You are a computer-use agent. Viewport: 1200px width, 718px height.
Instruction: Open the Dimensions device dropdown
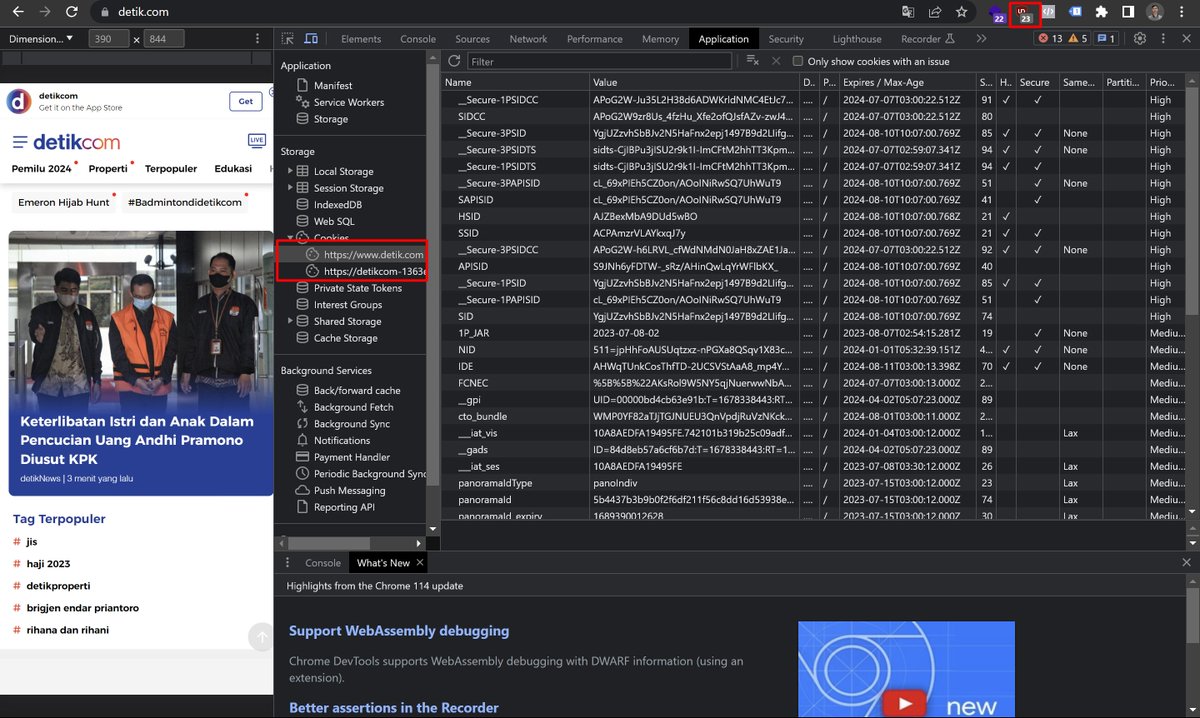coord(41,39)
